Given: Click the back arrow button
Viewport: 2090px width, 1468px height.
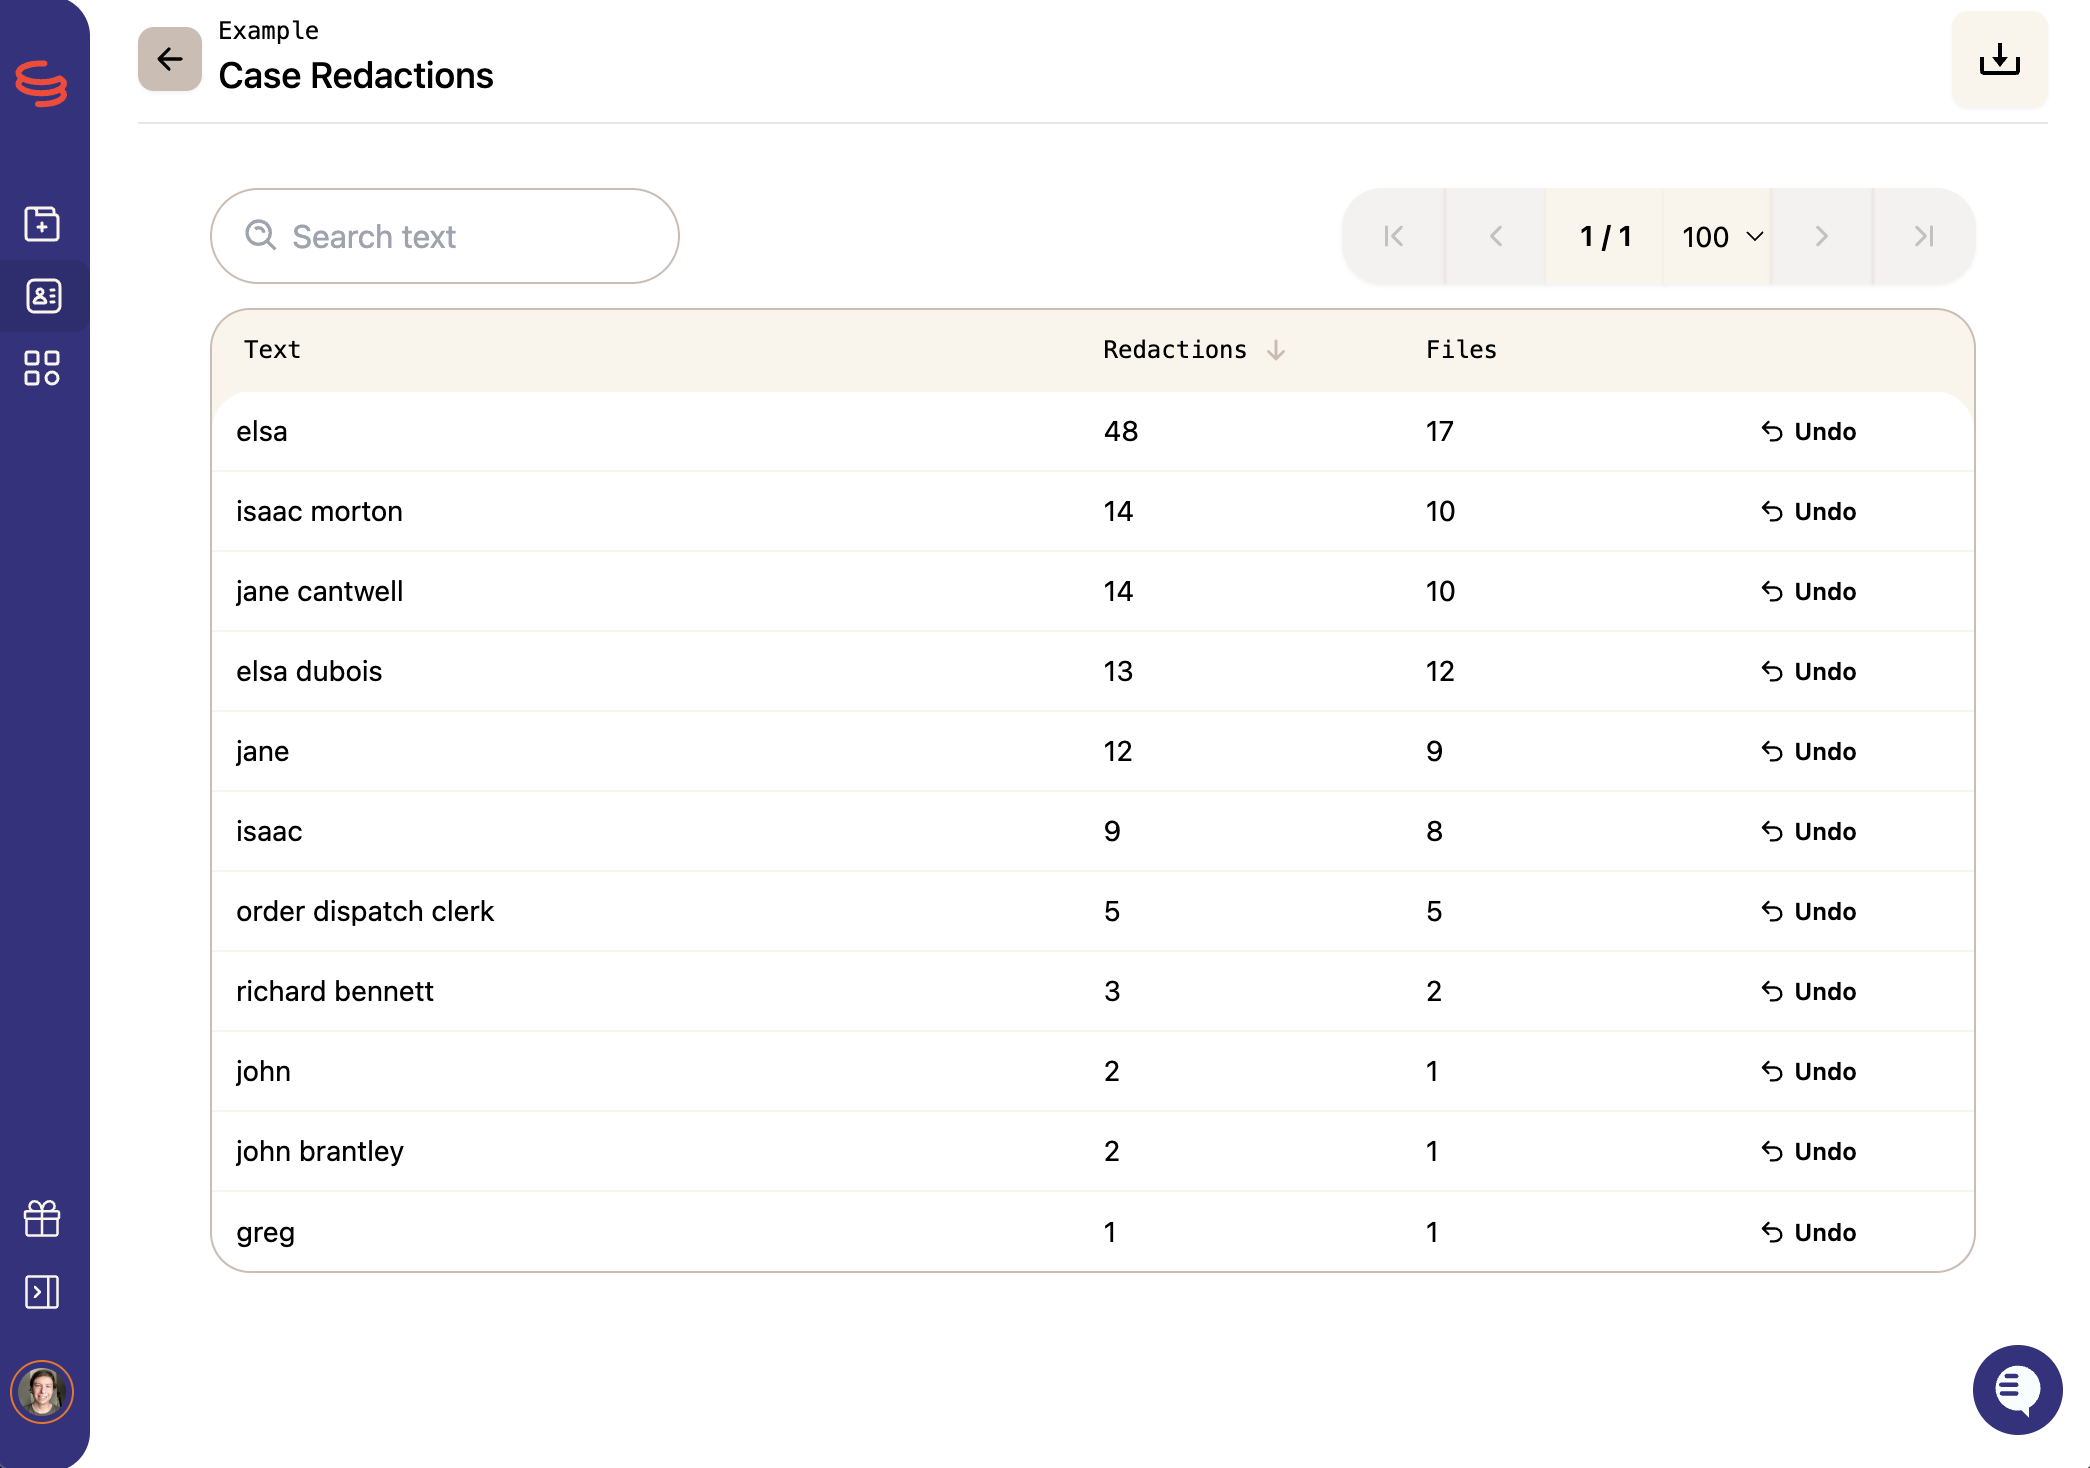Looking at the screenshot, I should click(x=169, y=59).
